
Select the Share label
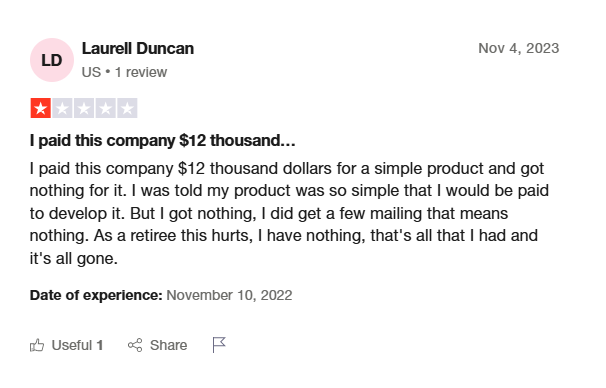(x=169, y=345)
